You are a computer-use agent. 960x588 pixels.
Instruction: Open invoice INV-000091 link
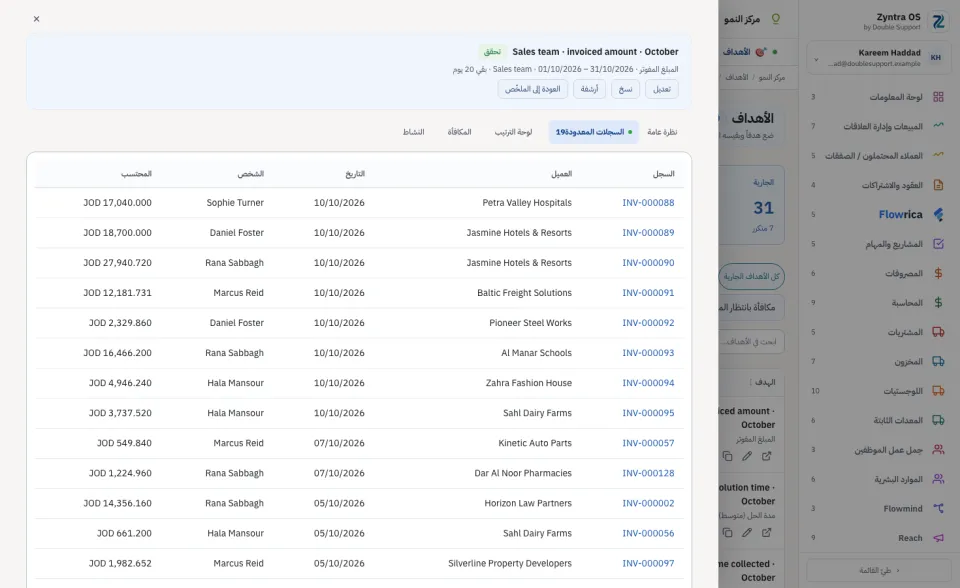click(648, 293)
